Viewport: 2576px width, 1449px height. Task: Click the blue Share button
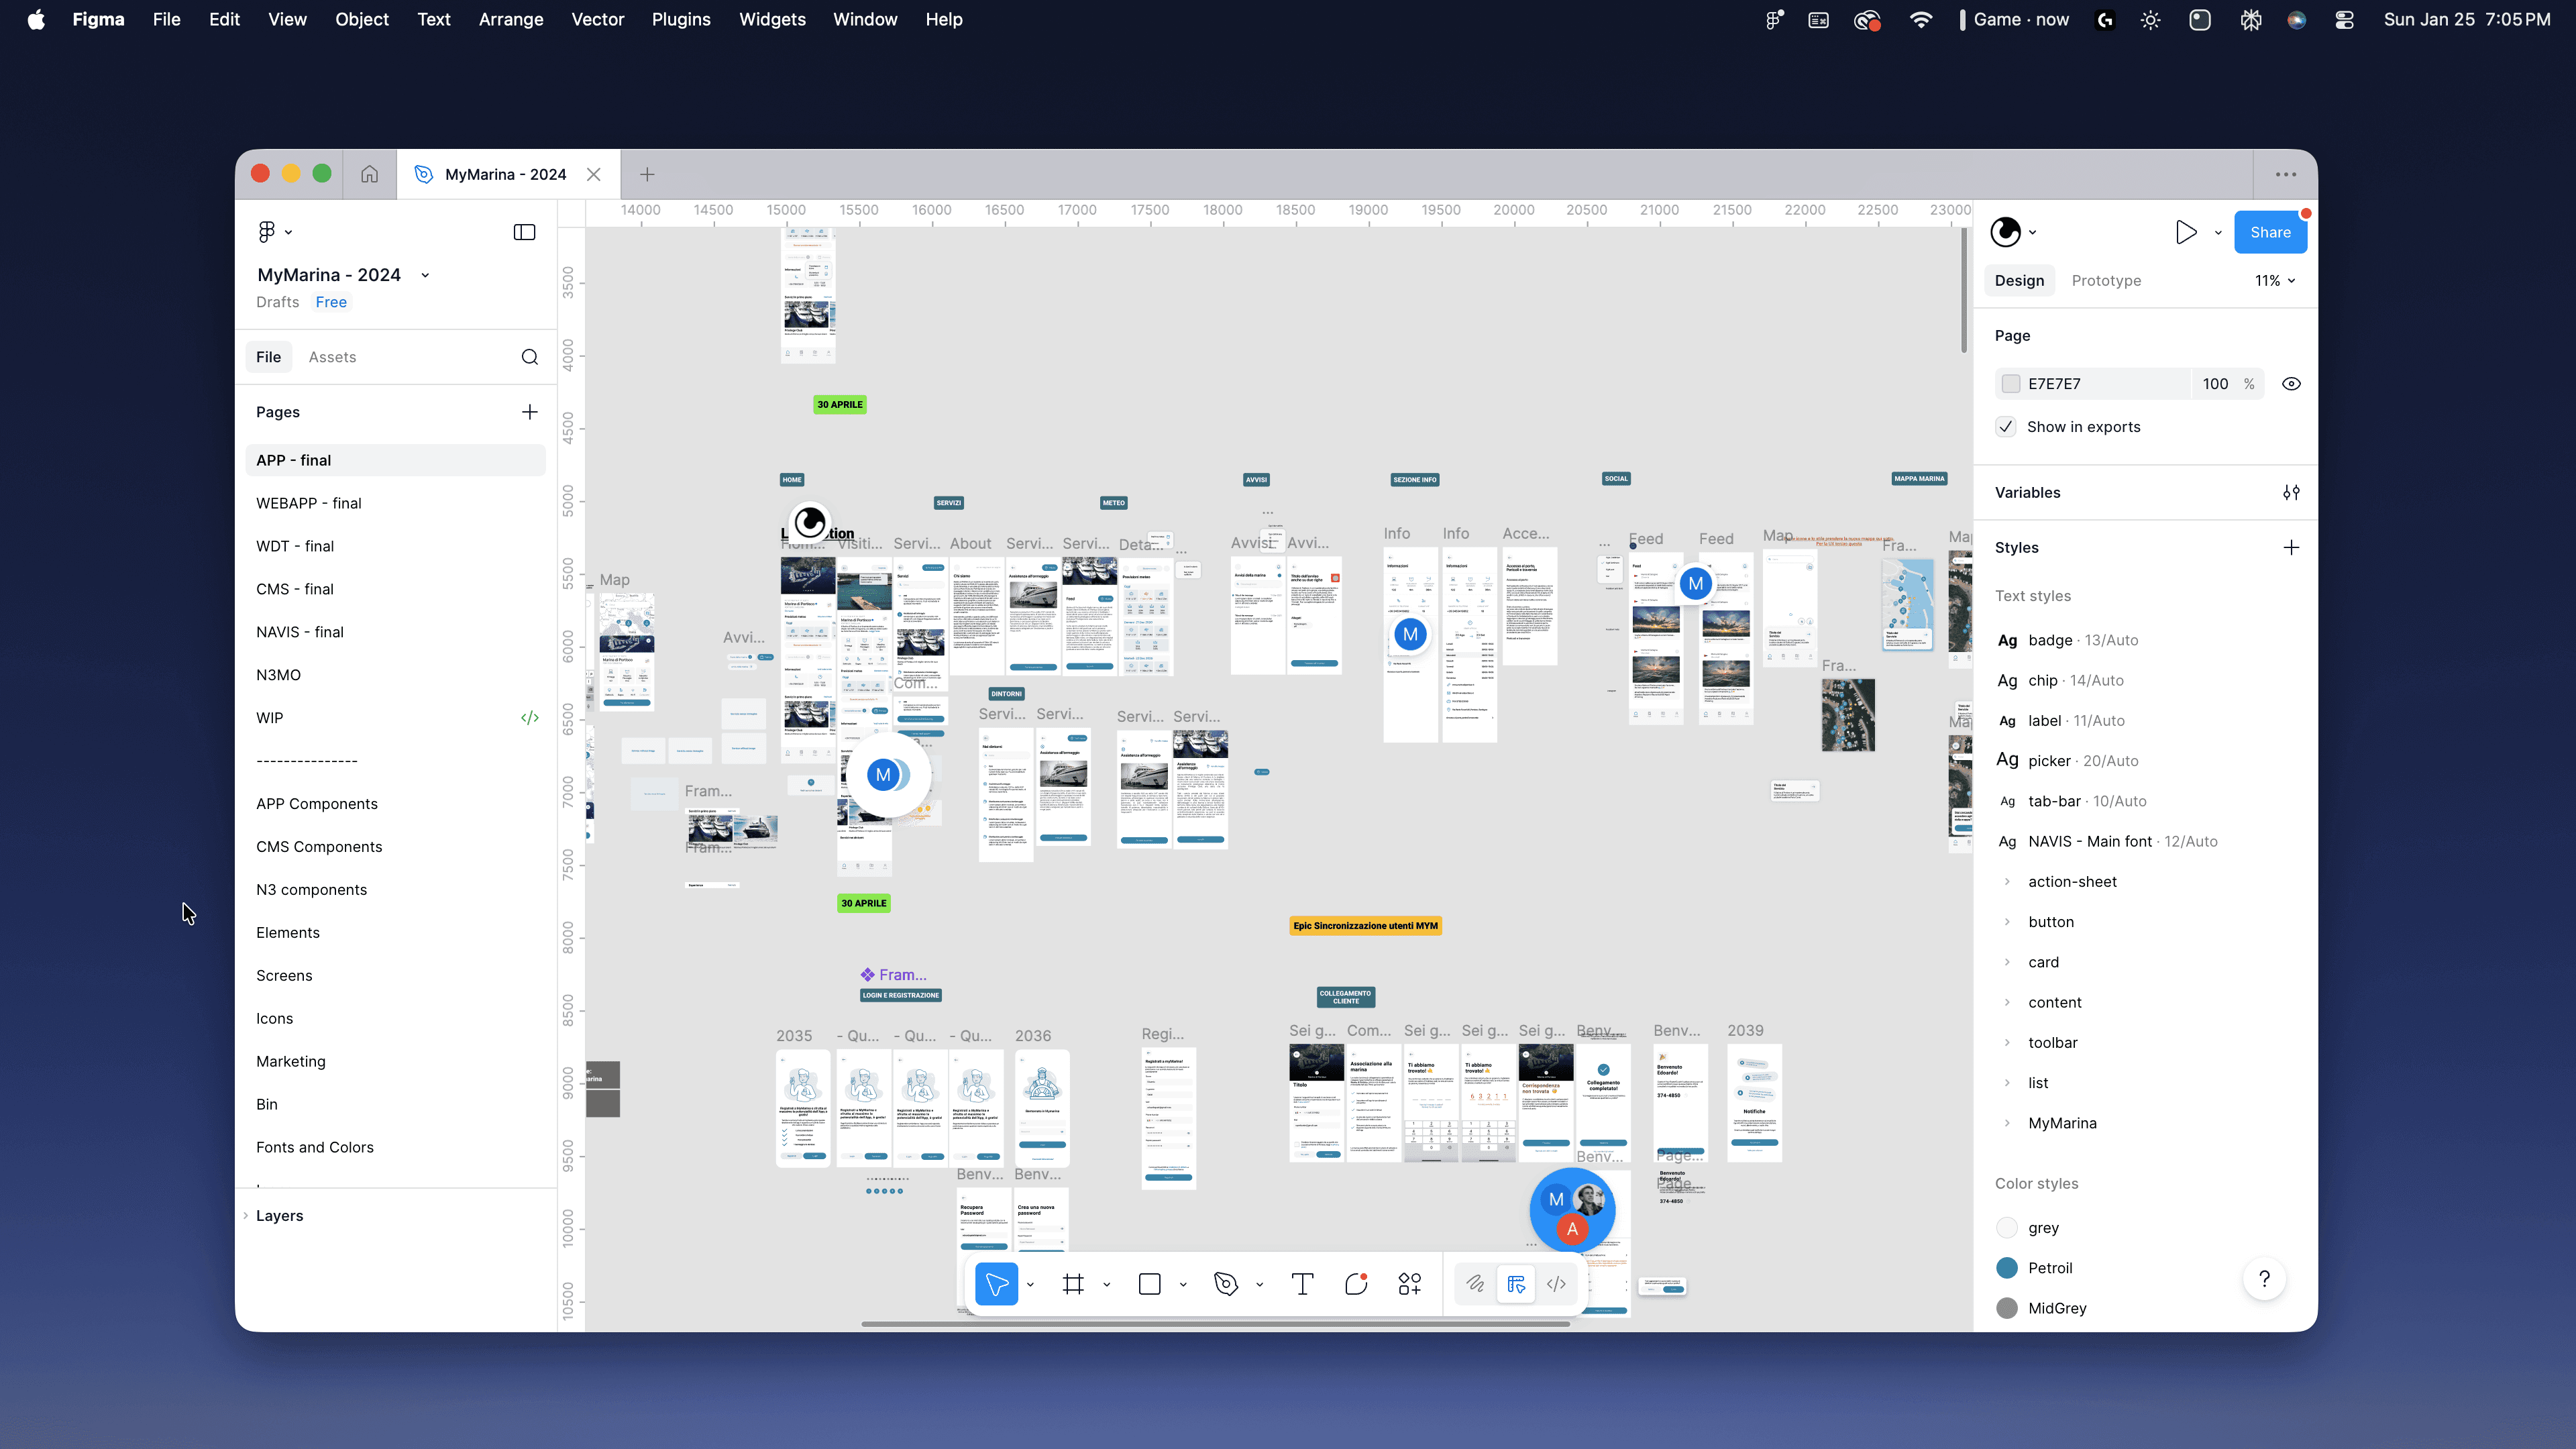coord(2270,232)
